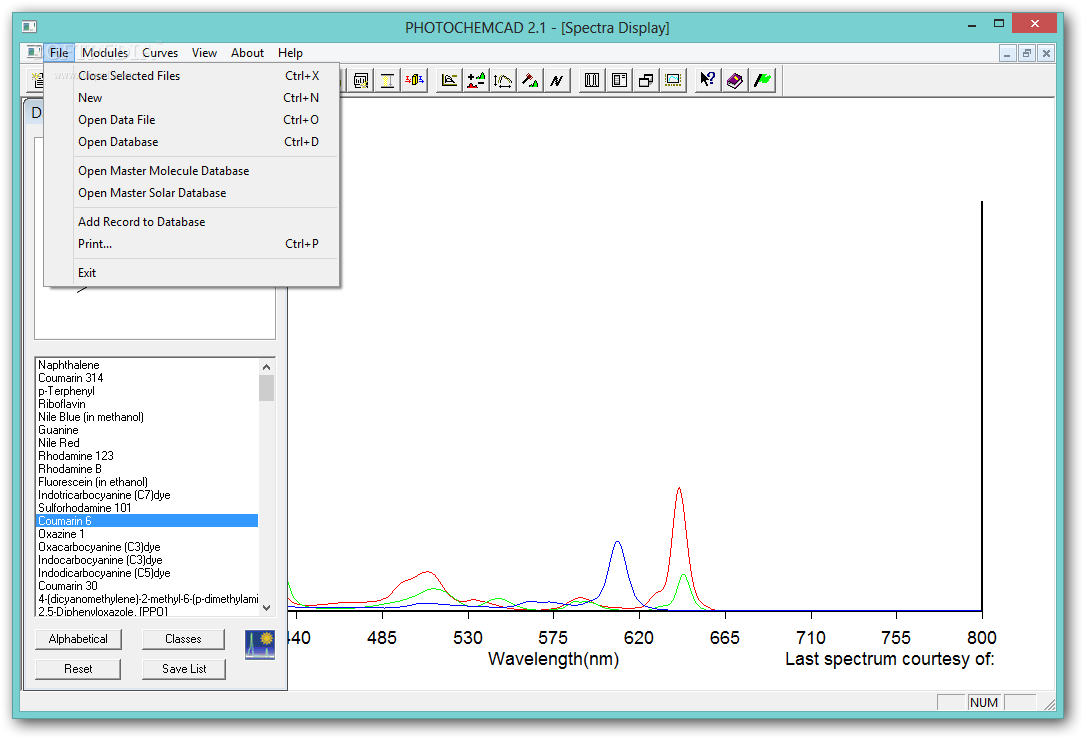Click the Save List button

coord(184,669)
